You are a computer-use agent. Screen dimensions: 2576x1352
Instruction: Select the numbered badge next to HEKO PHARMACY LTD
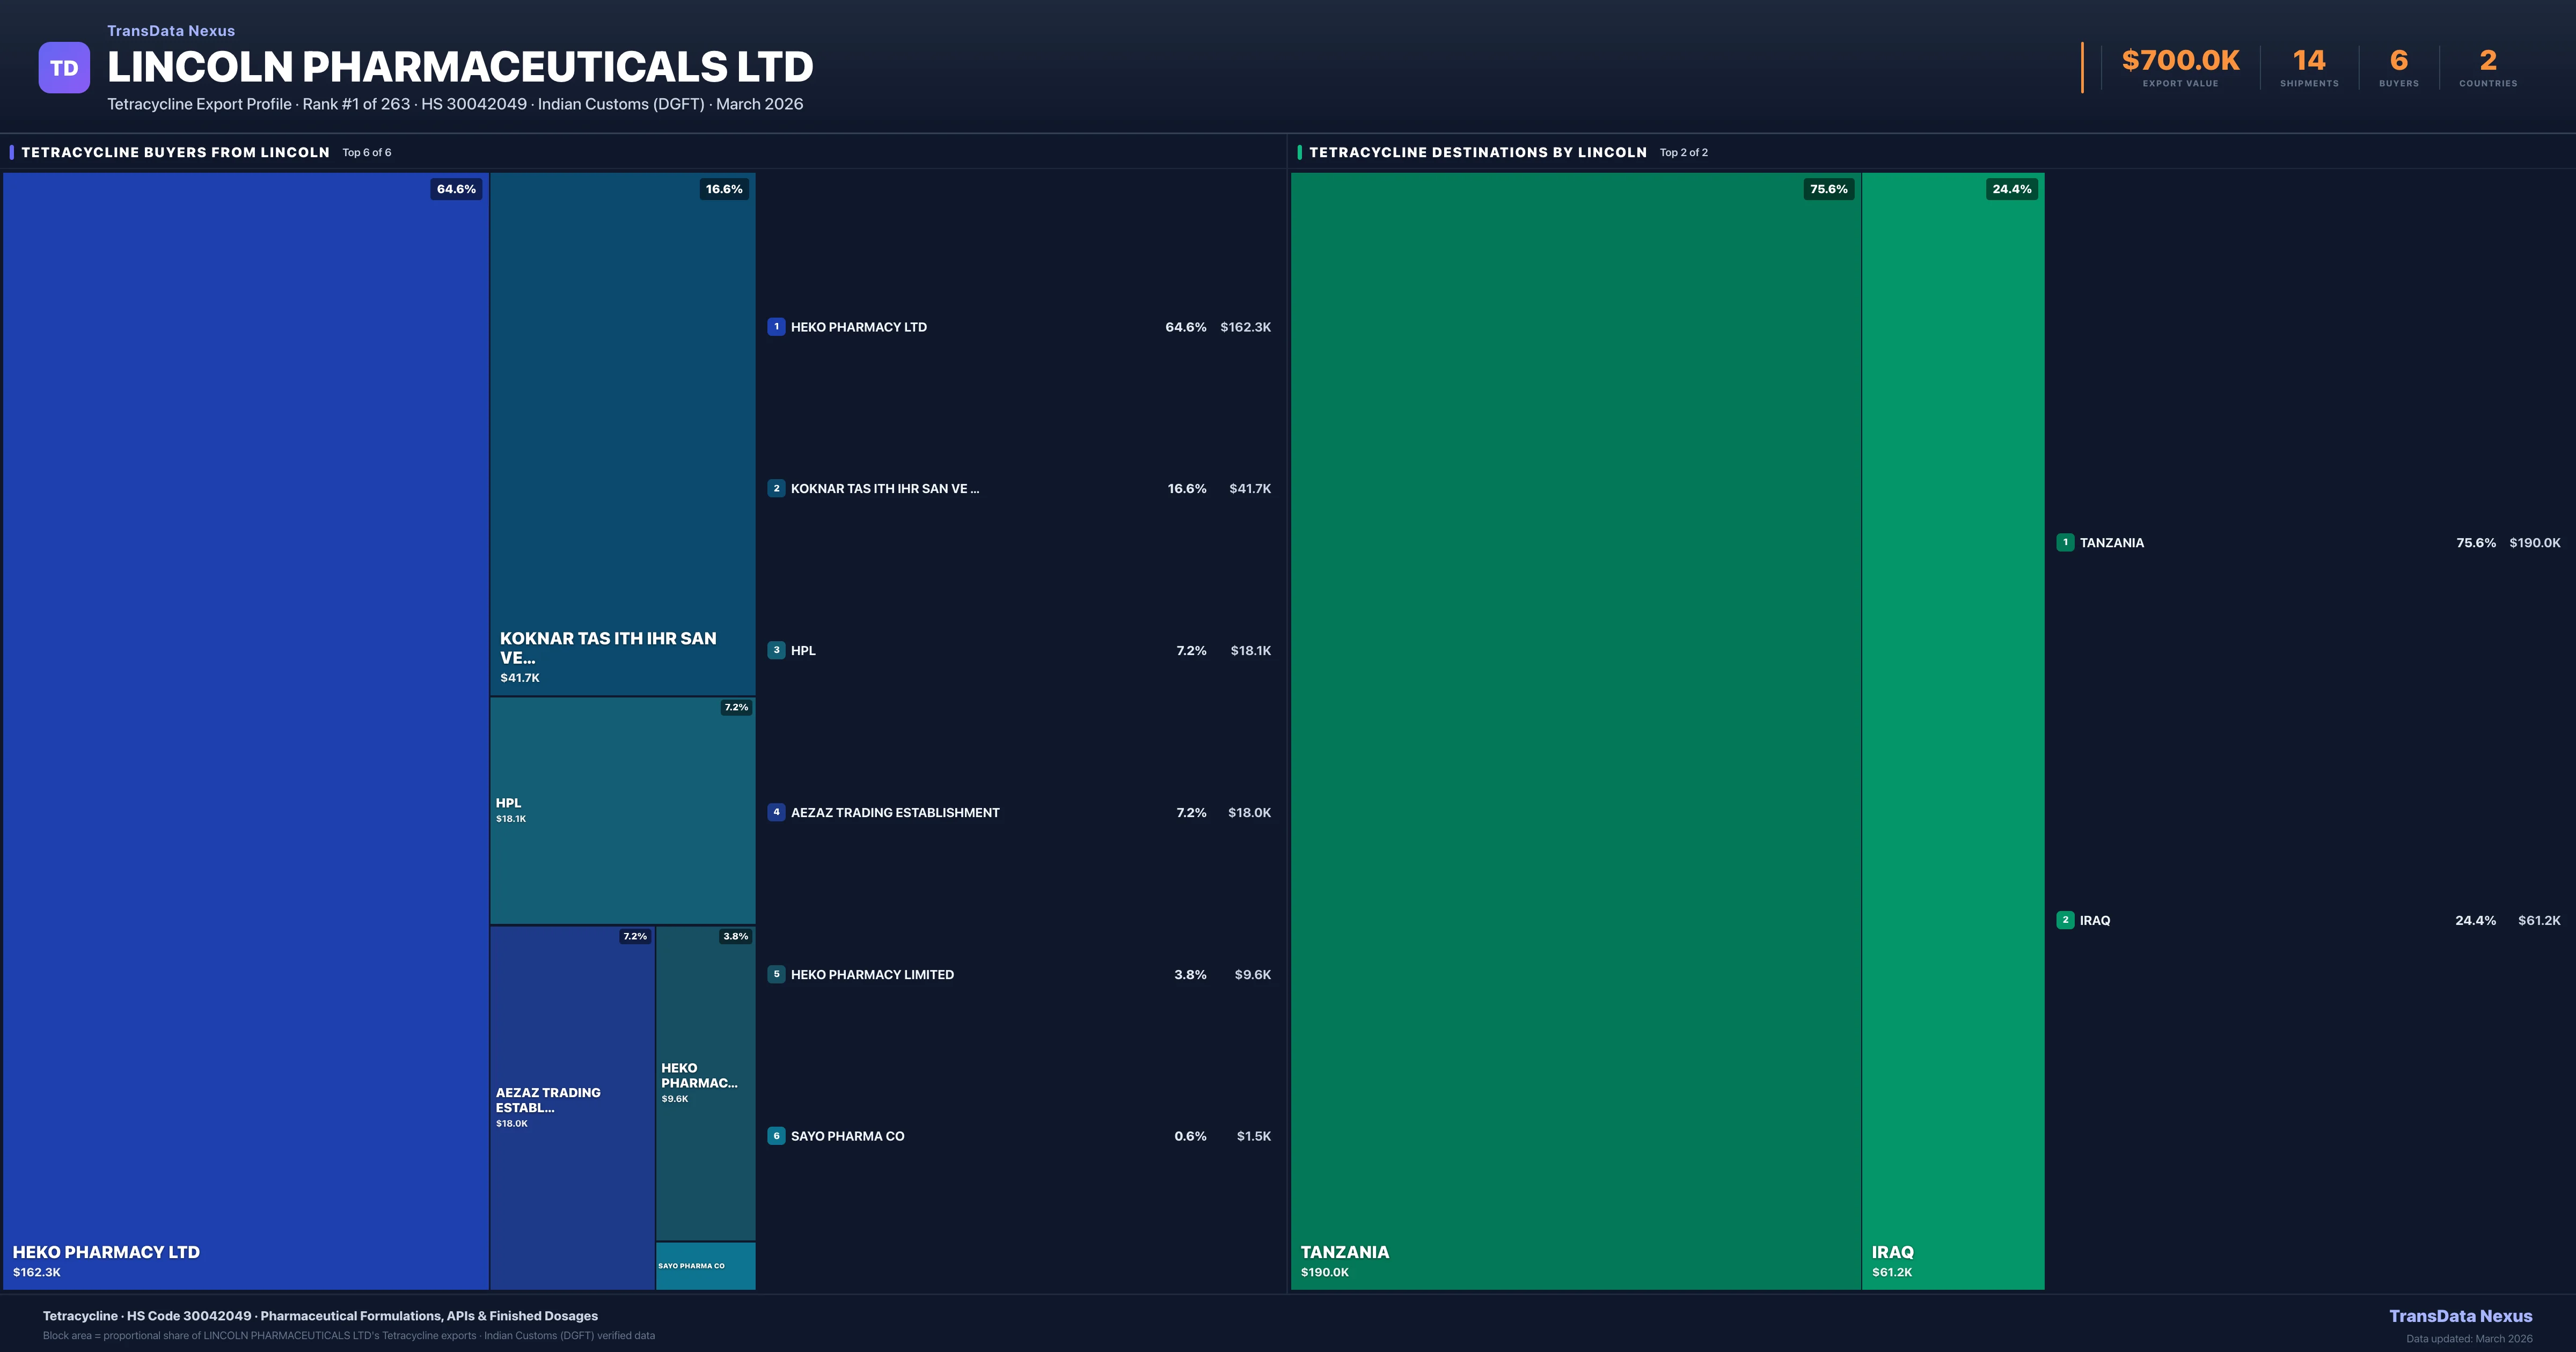tap(777, 326)
